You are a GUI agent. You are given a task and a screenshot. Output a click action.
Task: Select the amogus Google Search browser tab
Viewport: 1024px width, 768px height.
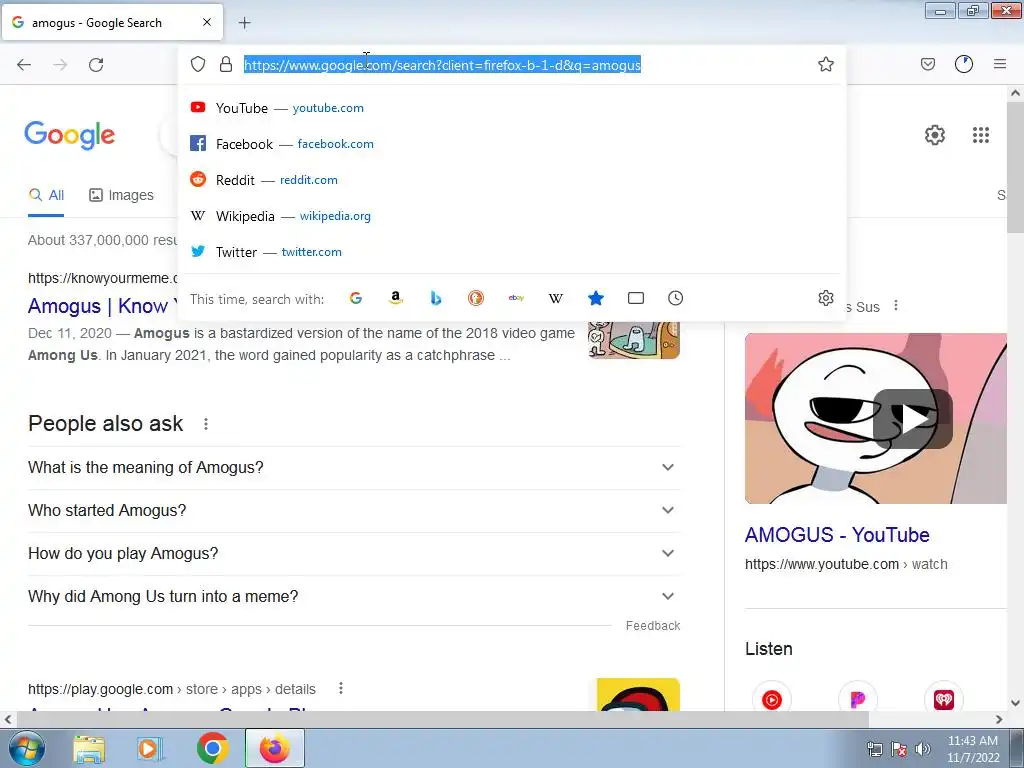pos(112,22)
